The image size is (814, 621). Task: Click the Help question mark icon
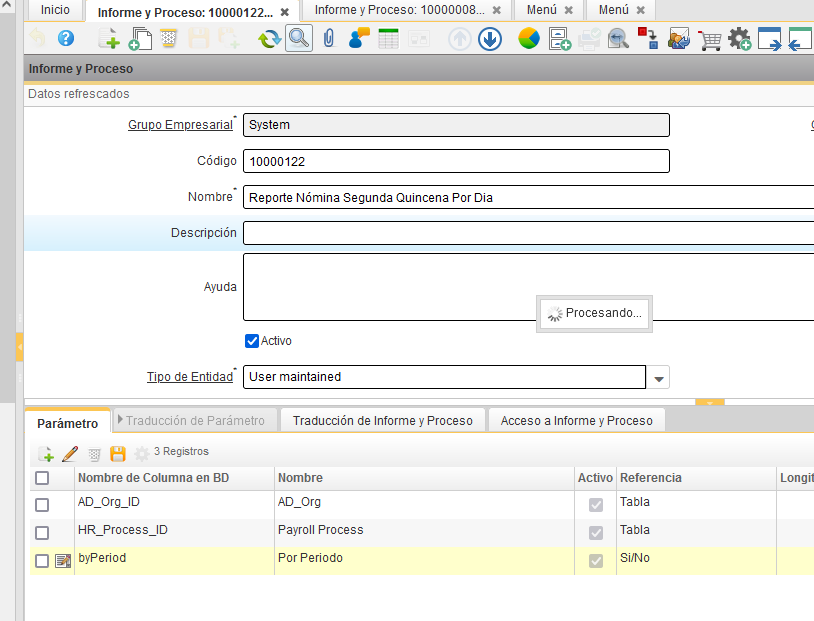pyautogui.click(x=66, y=39)
